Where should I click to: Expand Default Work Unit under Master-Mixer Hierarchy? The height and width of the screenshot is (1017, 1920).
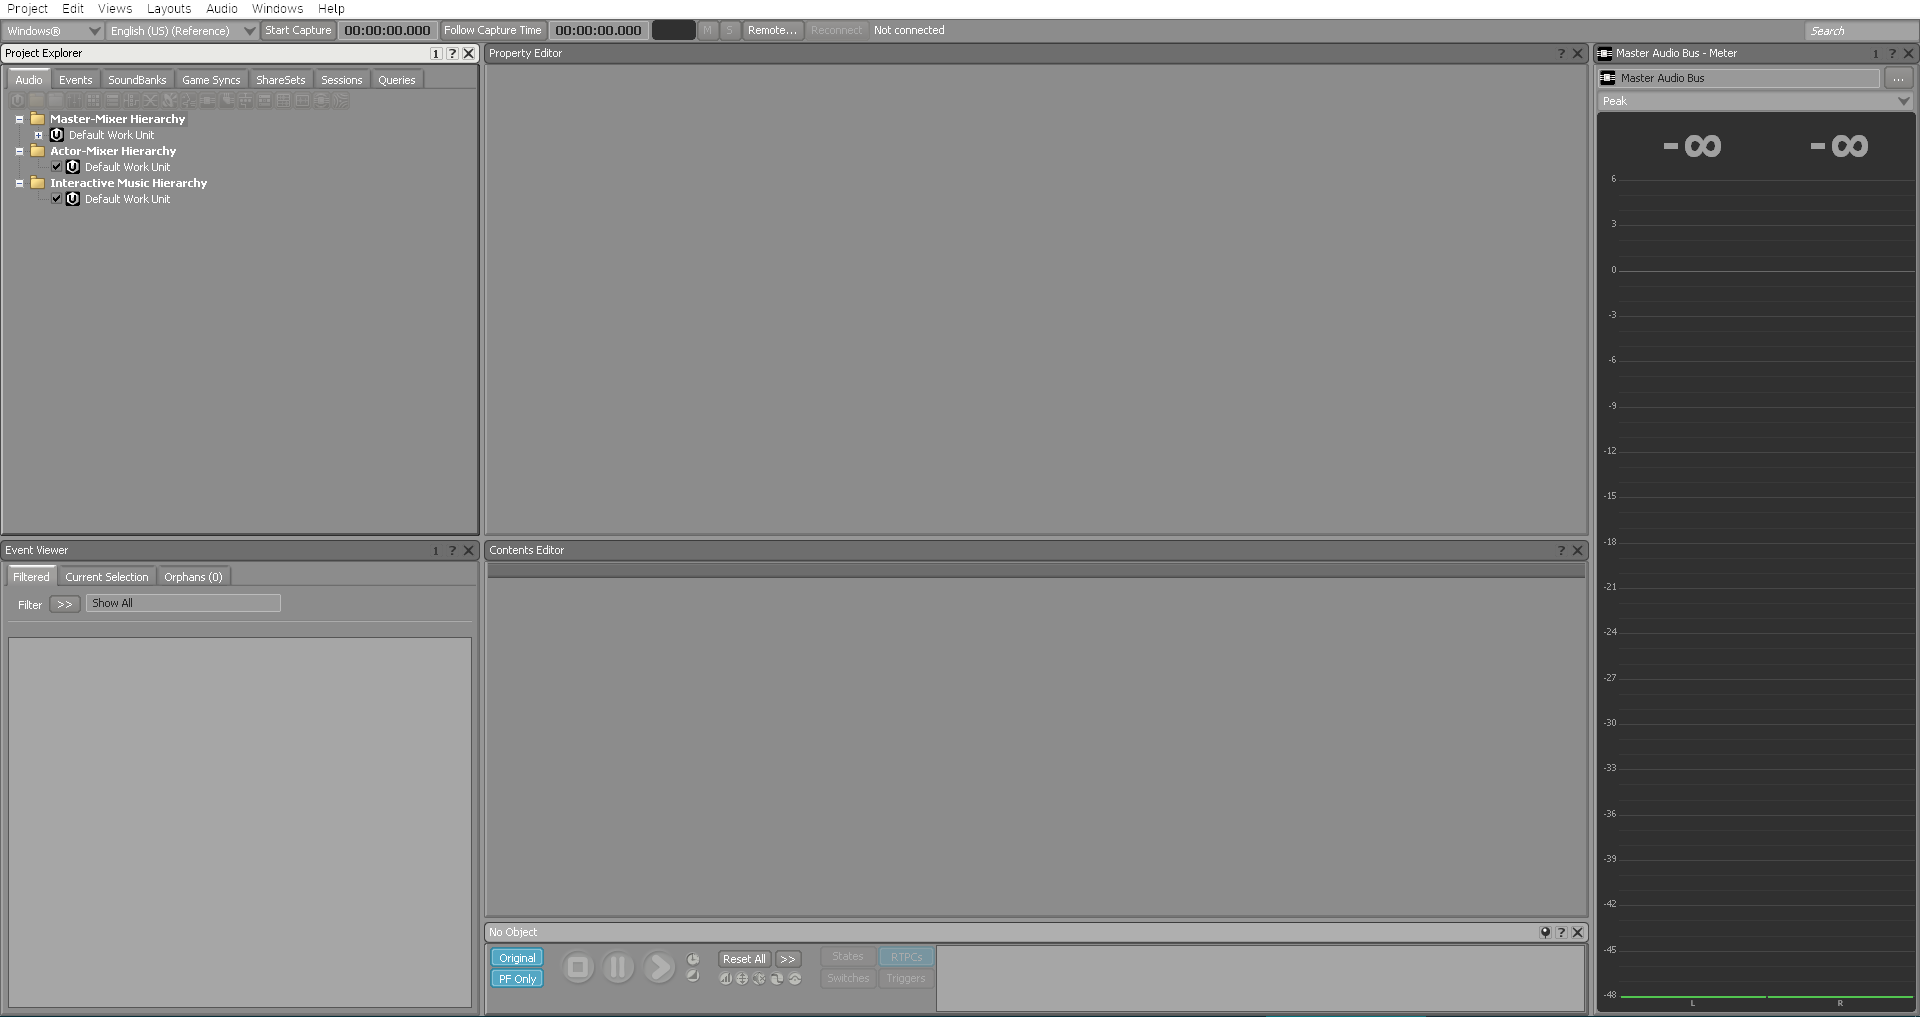[37, 135]
